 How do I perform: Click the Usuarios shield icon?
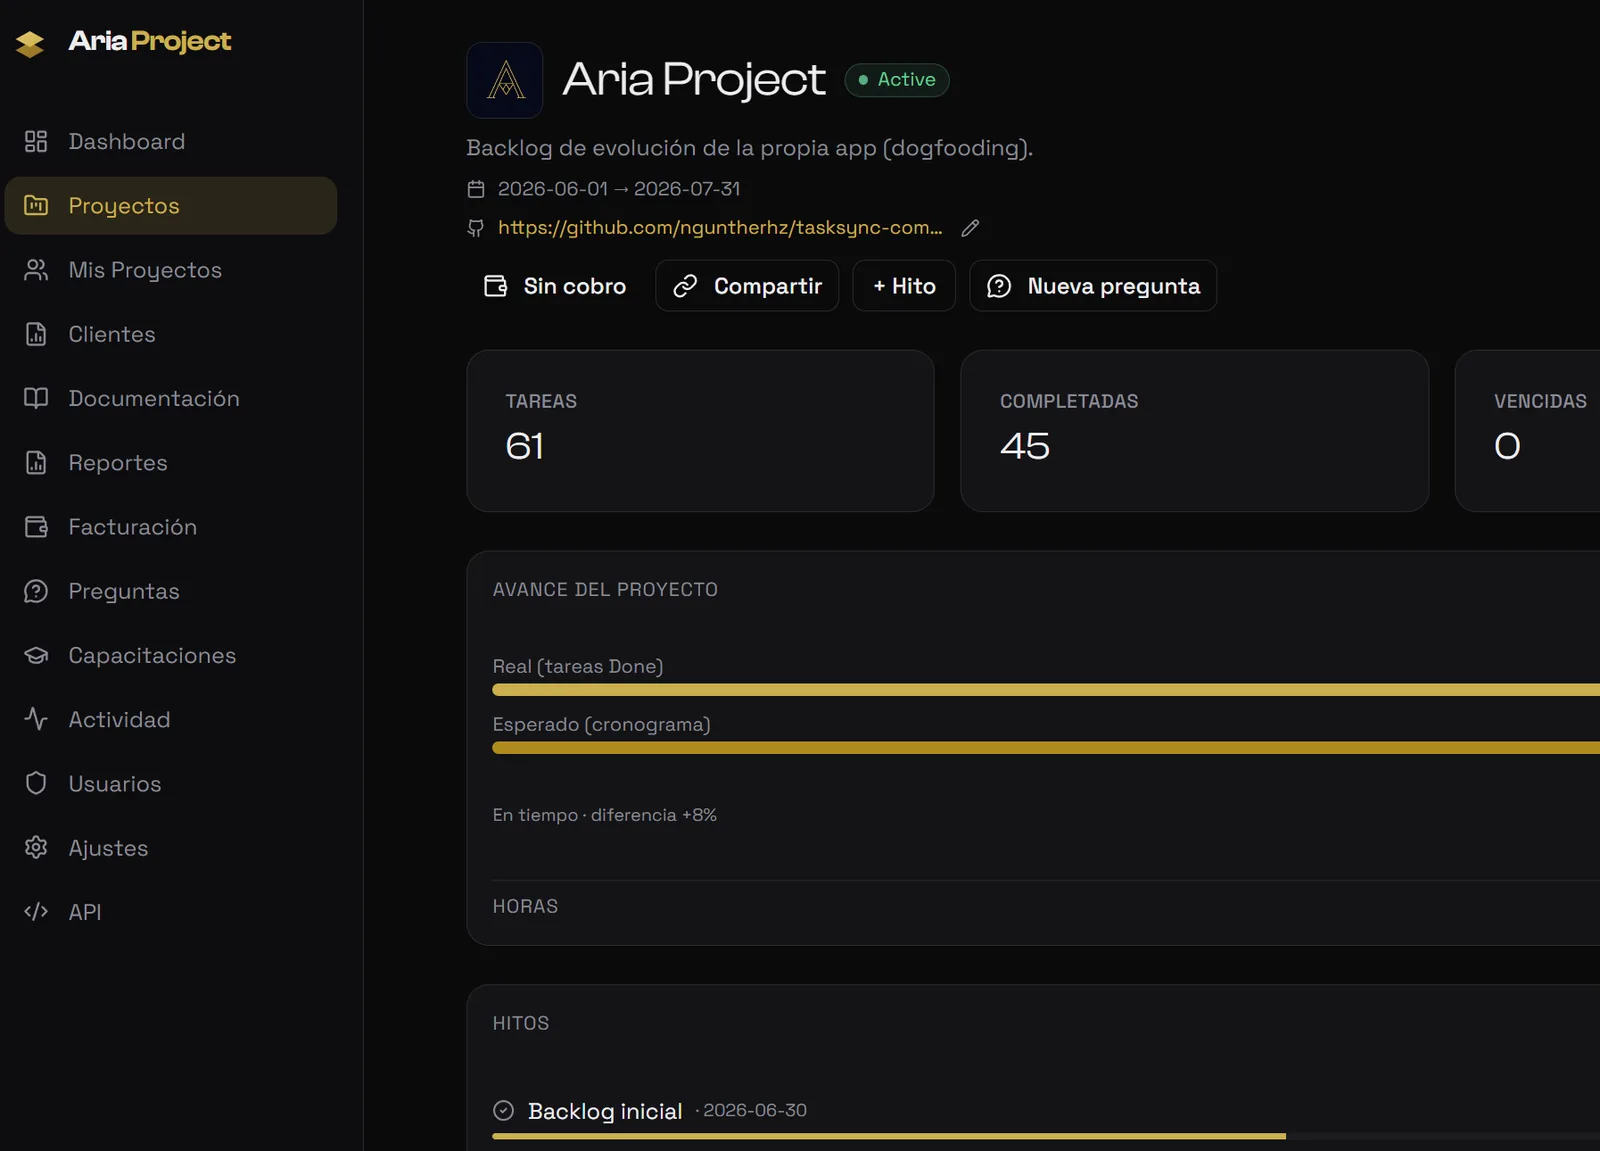pos(36,783)
